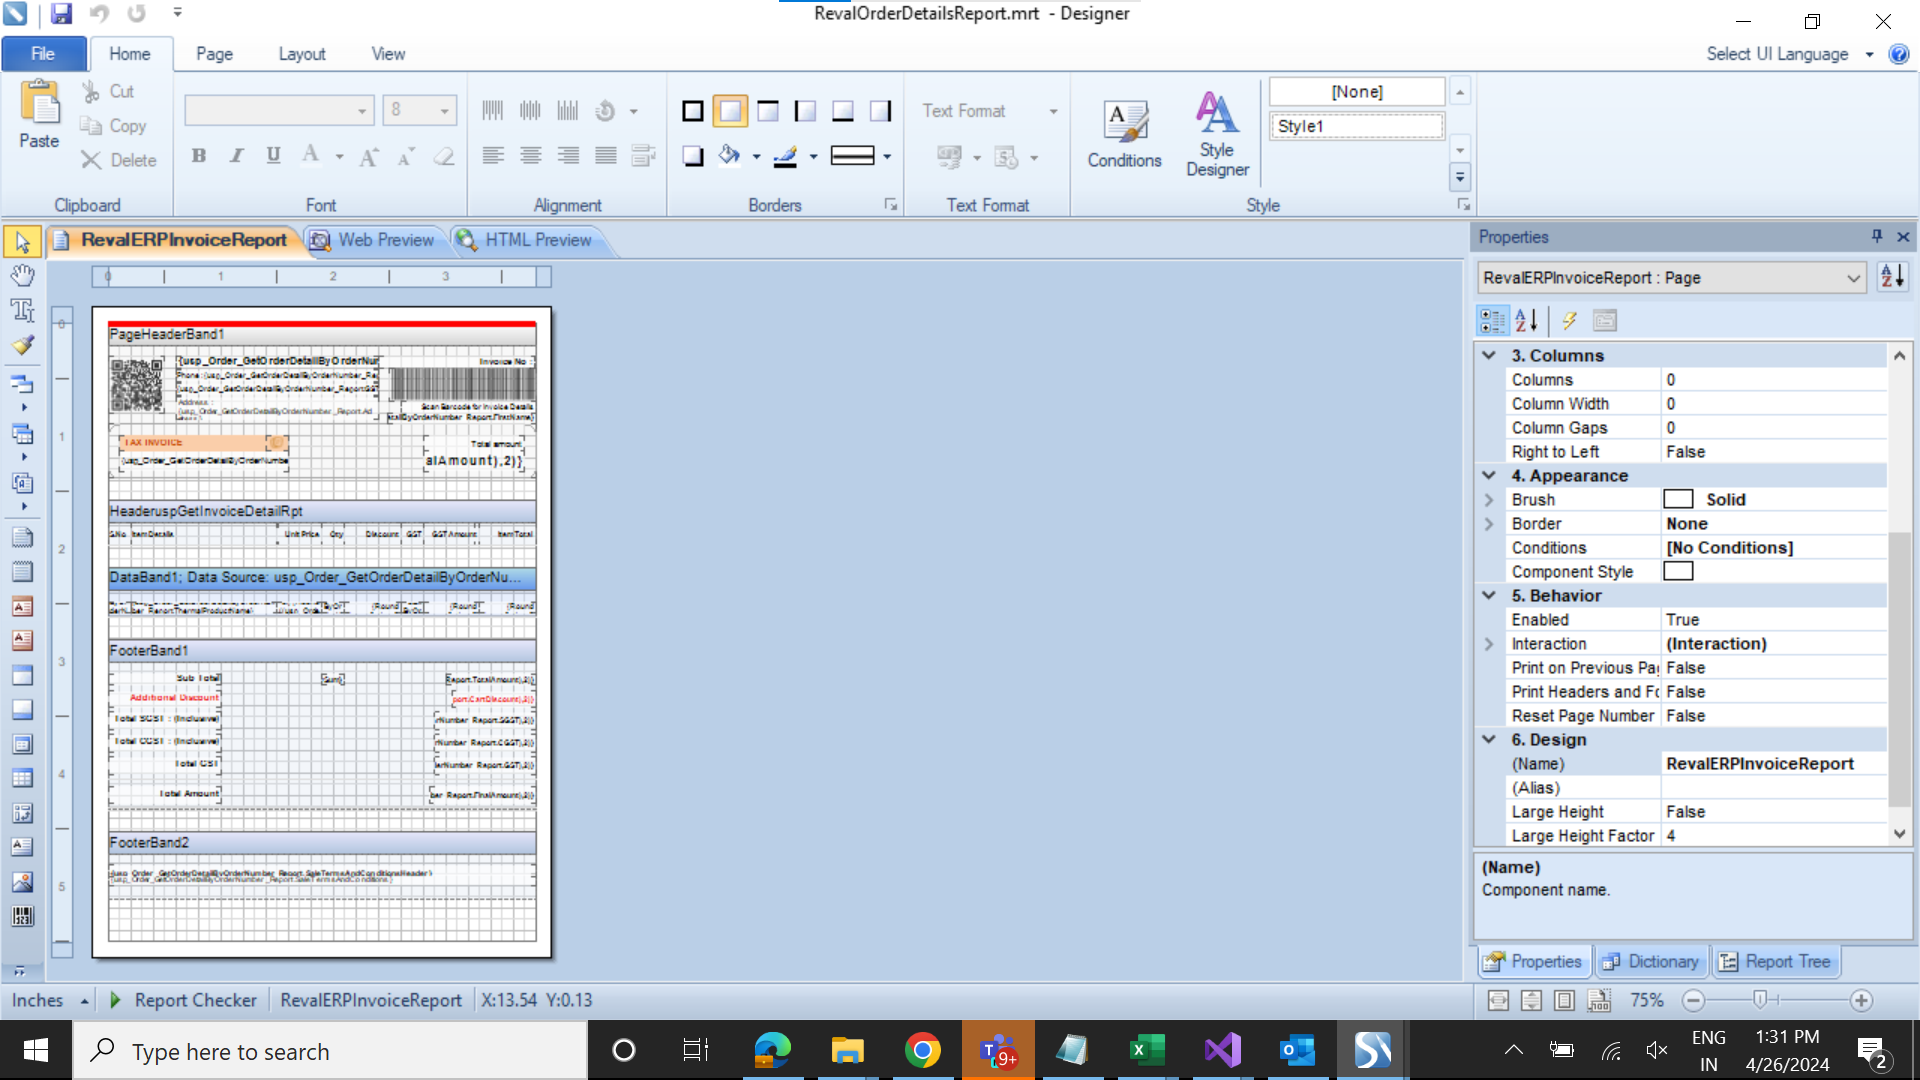The image size is (1920, 1080).
Task: Add a barcode component from the toolbox
Action: [x=22, y=916]
